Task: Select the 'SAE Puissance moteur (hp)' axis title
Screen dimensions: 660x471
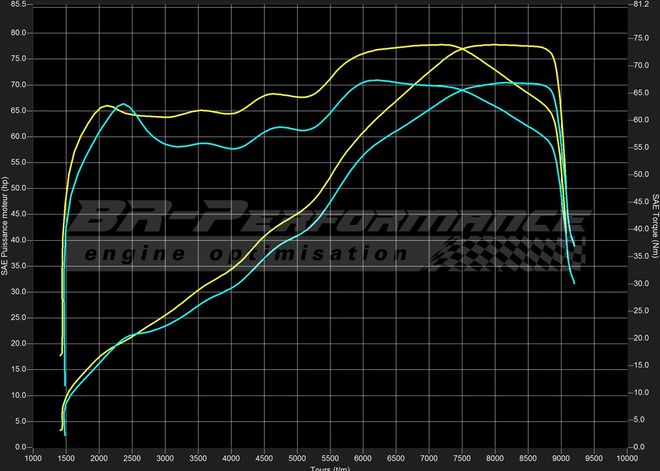Action: [5, 225]
